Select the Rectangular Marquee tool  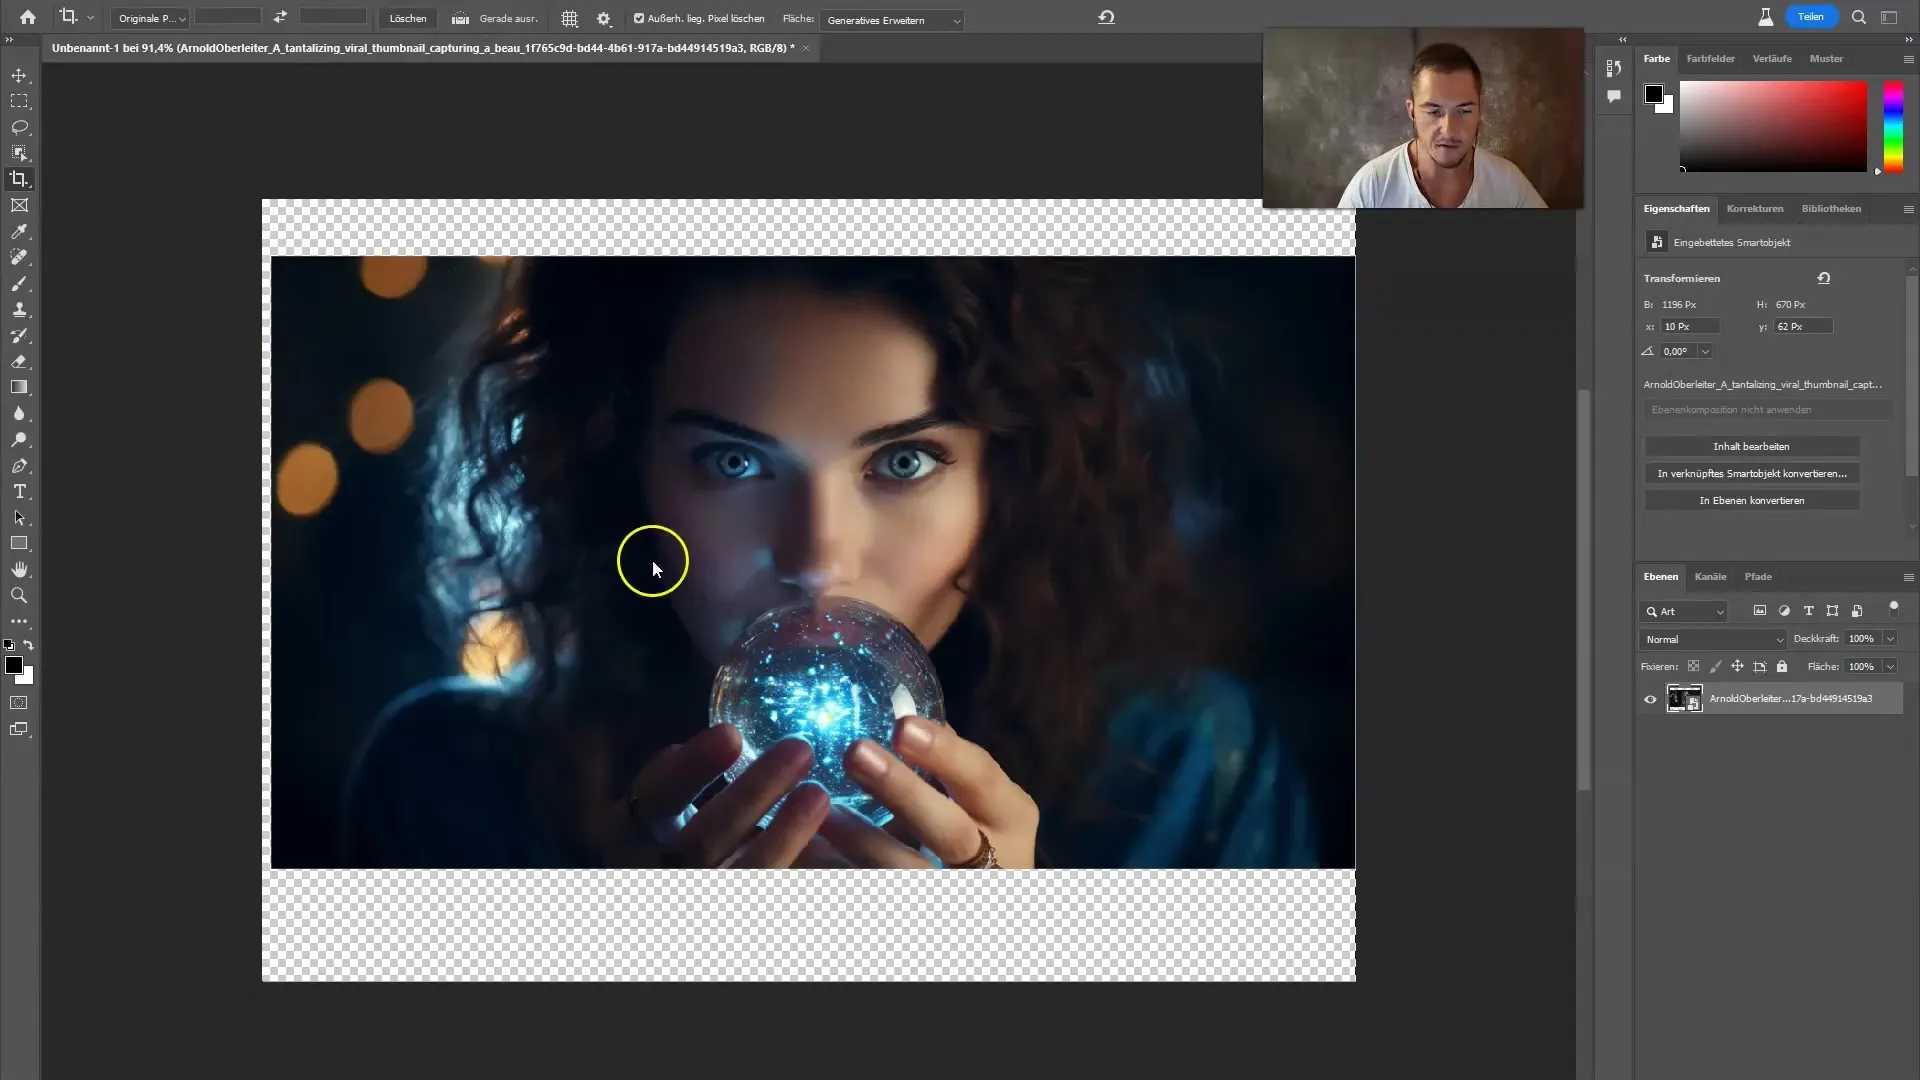coord(19,101)
